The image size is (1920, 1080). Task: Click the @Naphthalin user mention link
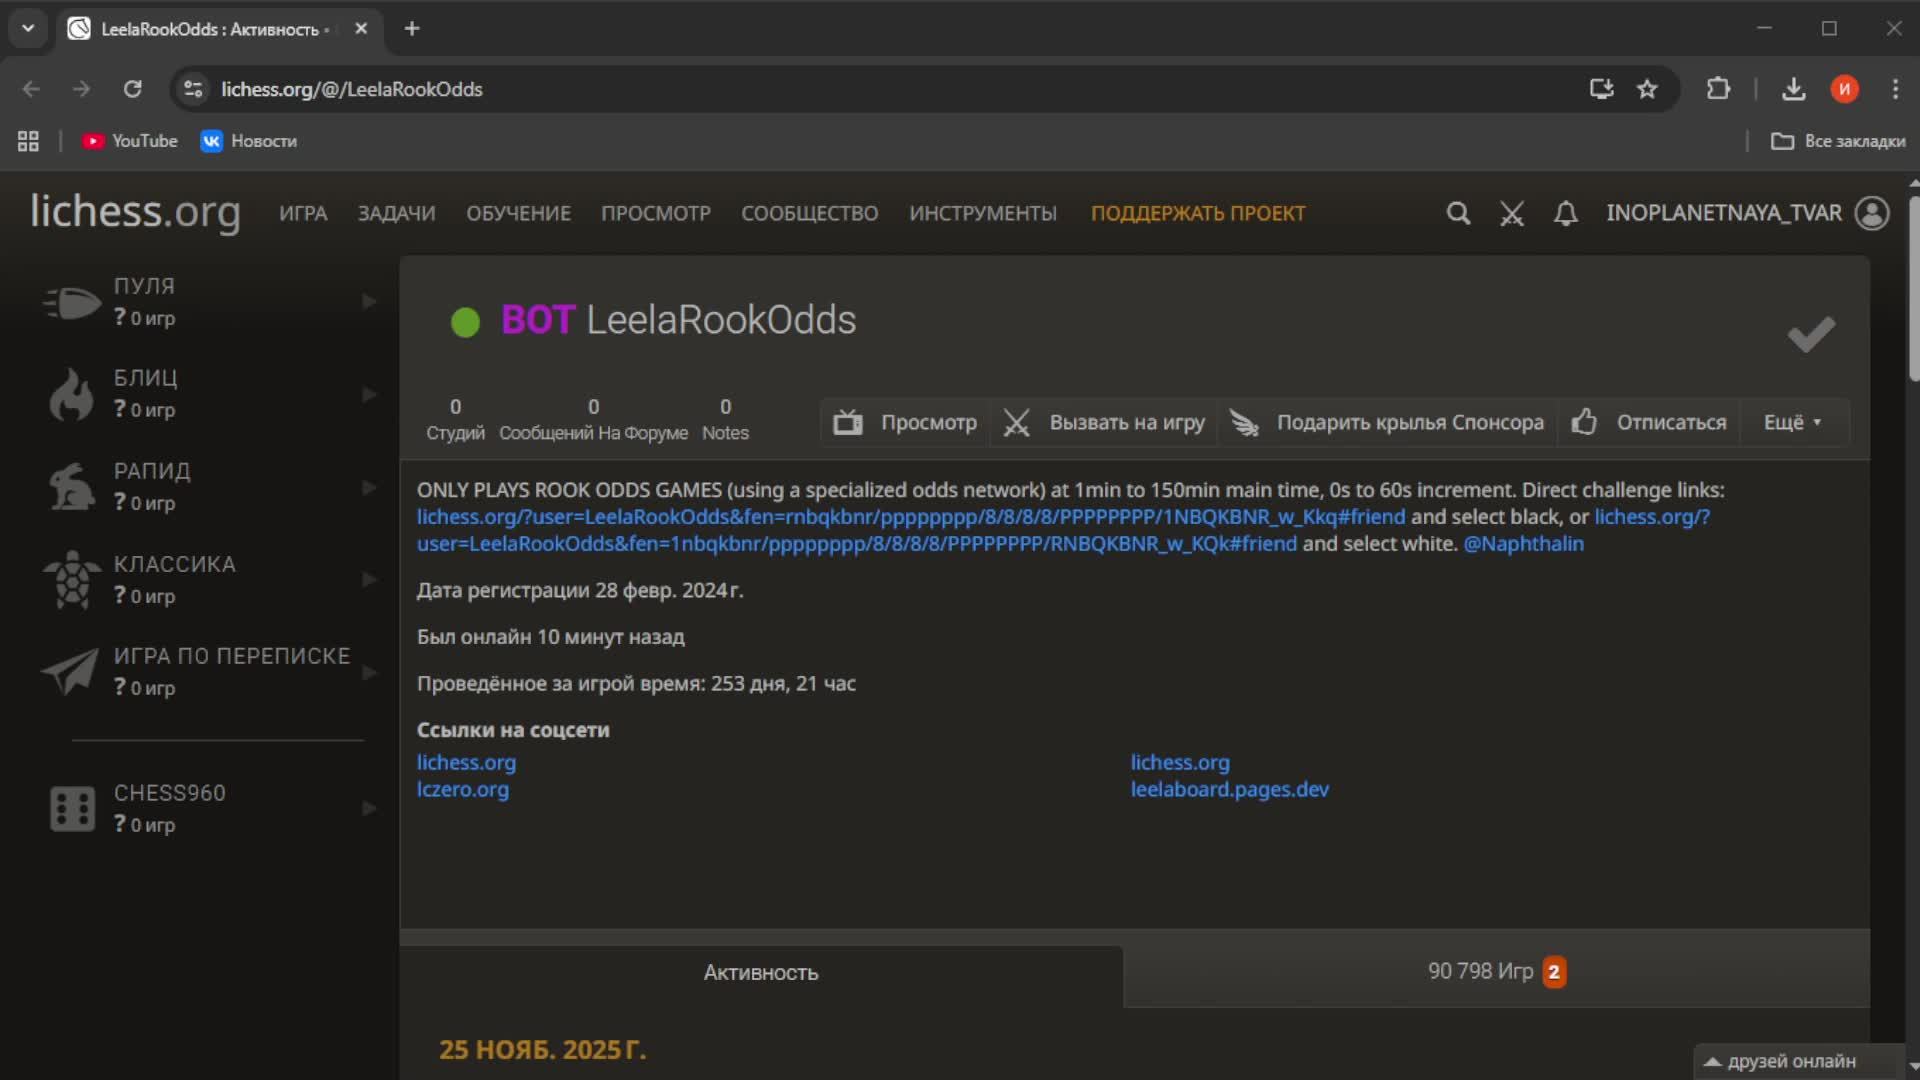(1523, 543)
